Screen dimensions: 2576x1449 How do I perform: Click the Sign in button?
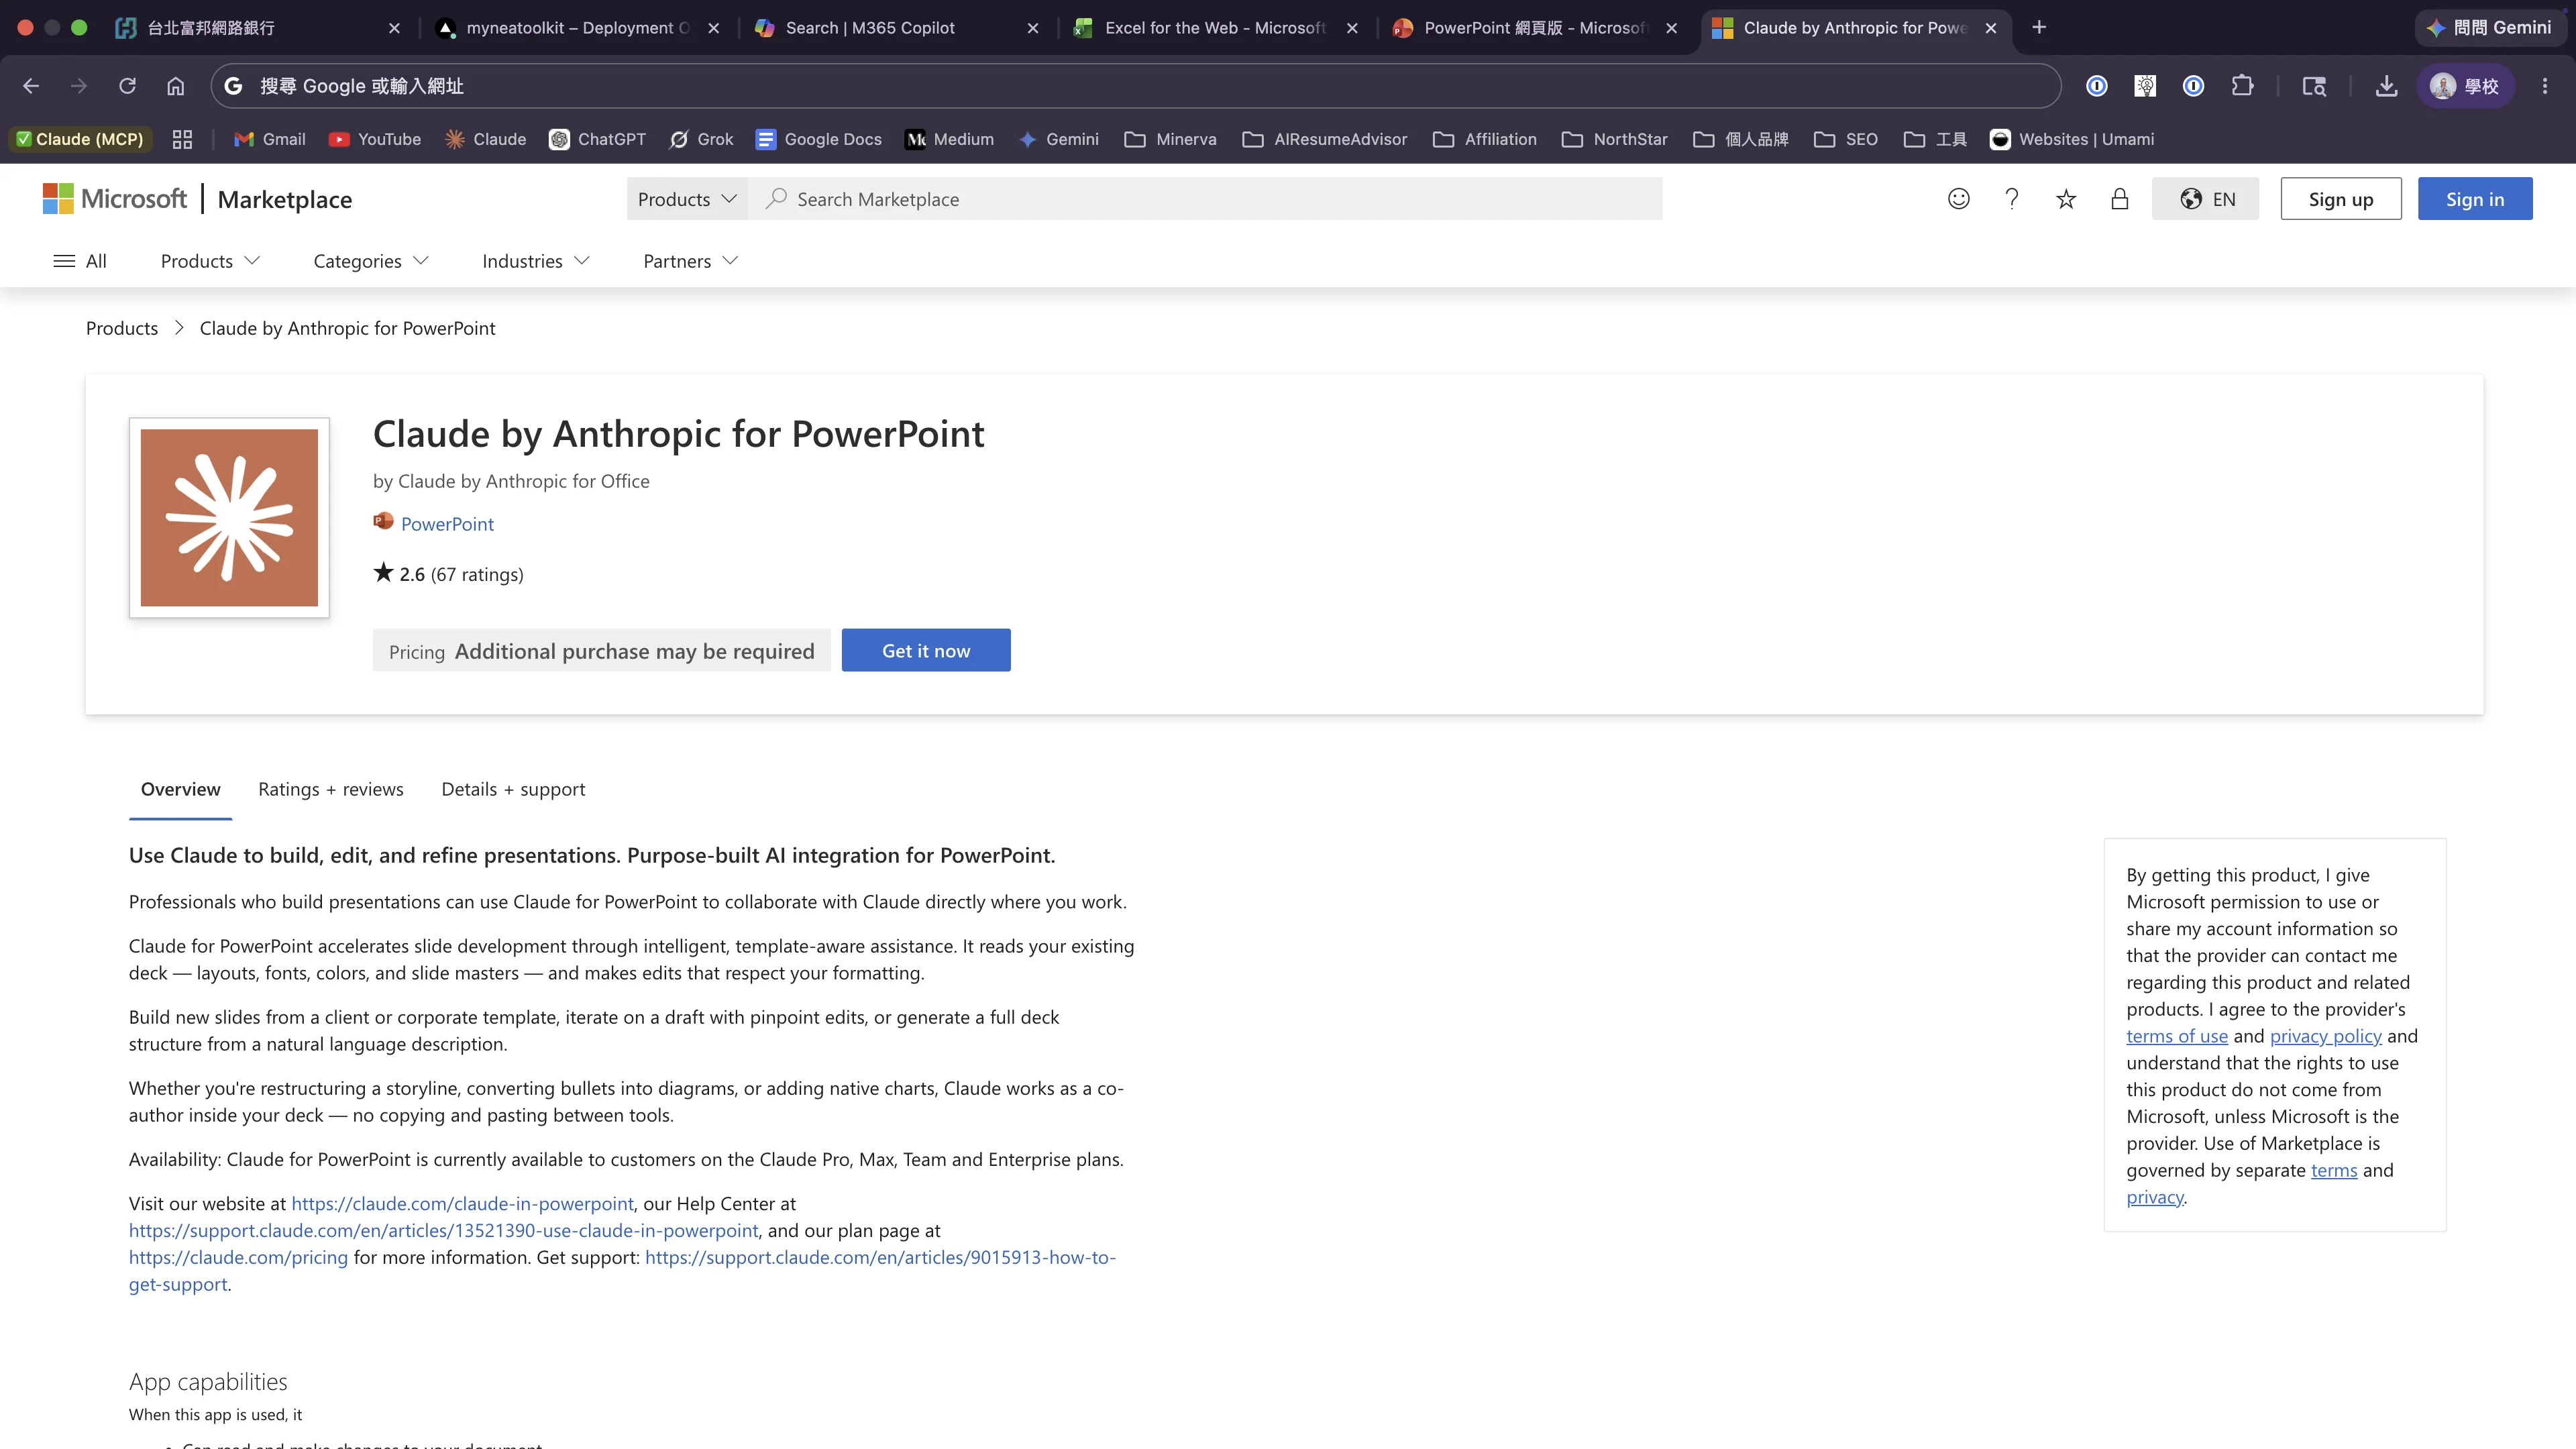(2475, 199)
